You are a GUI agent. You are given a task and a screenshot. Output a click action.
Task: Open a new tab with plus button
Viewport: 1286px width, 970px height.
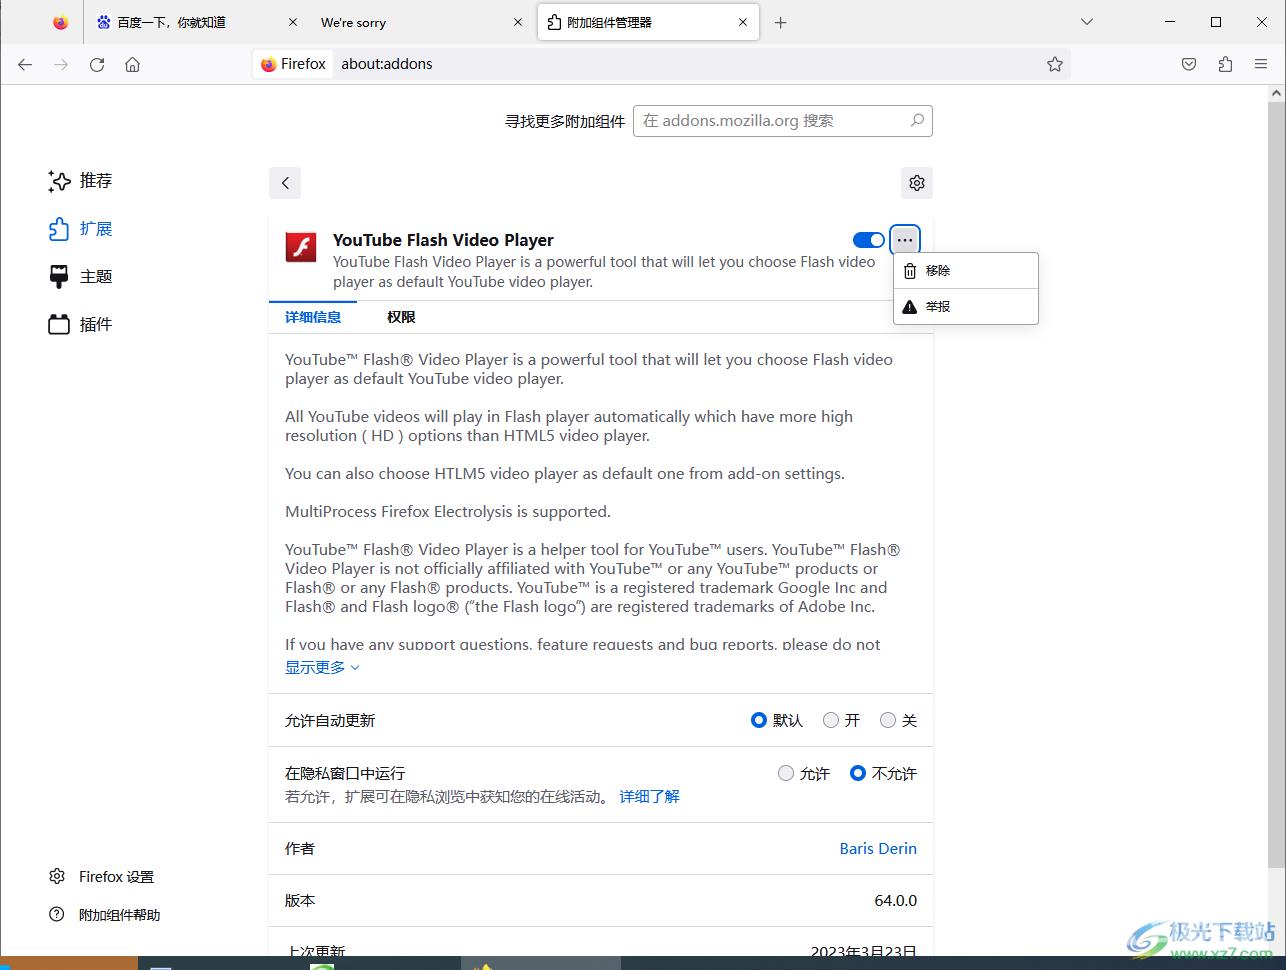(x=781, y=22)
